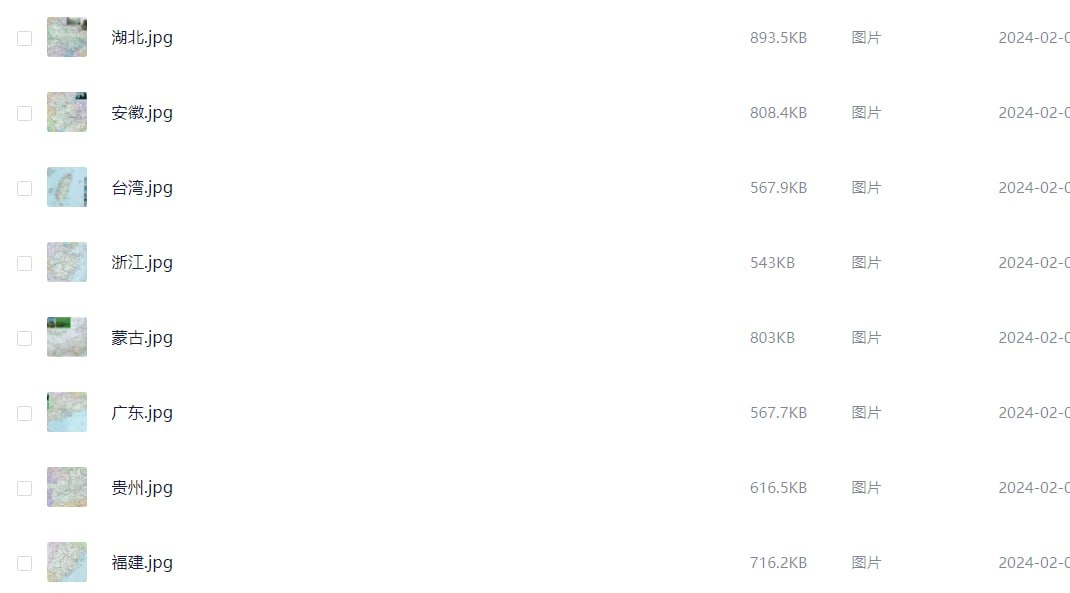Mark the 蒙古.jpg checkbox
Viewport: 1070px width, 593px height.
[x=24, y=338]
